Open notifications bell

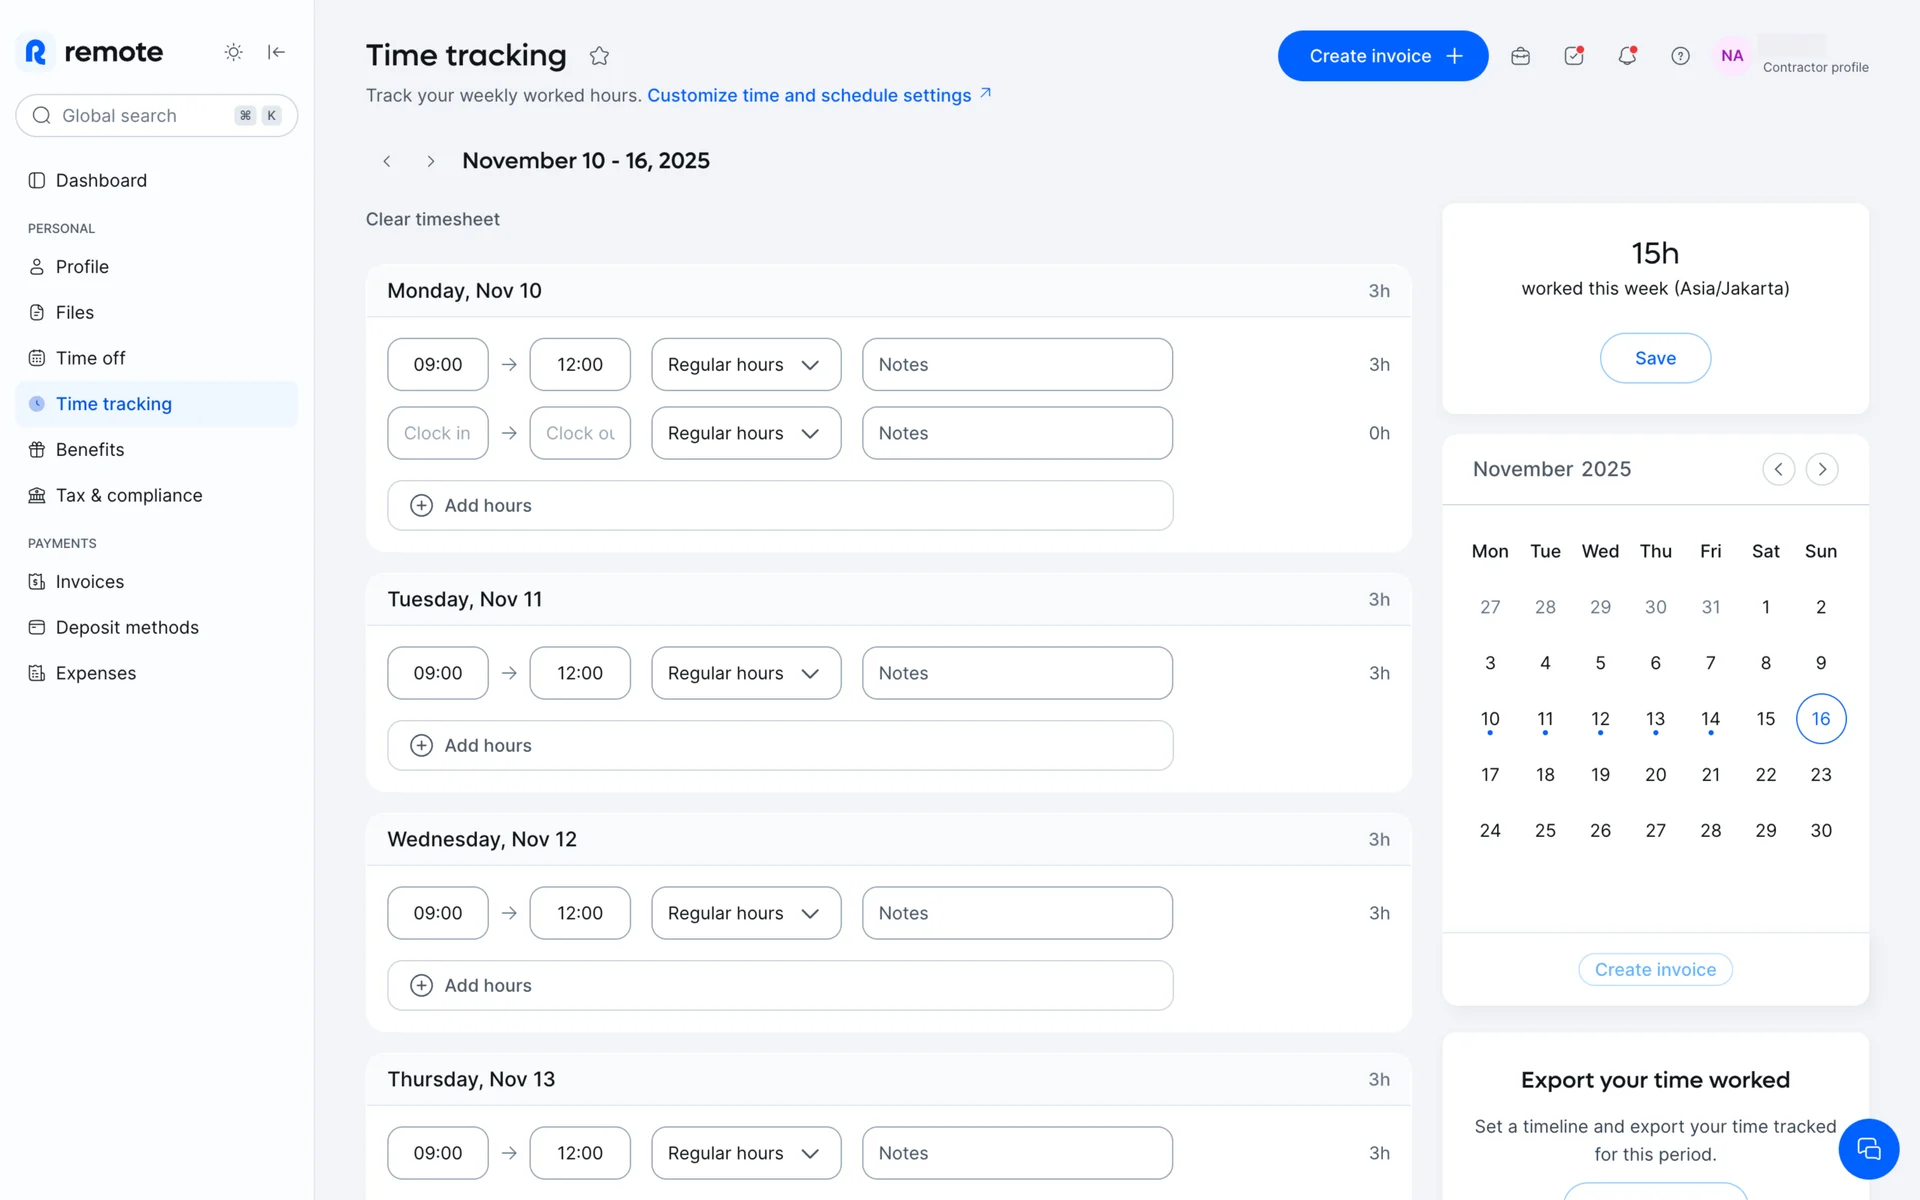[x=1627, y=56]
